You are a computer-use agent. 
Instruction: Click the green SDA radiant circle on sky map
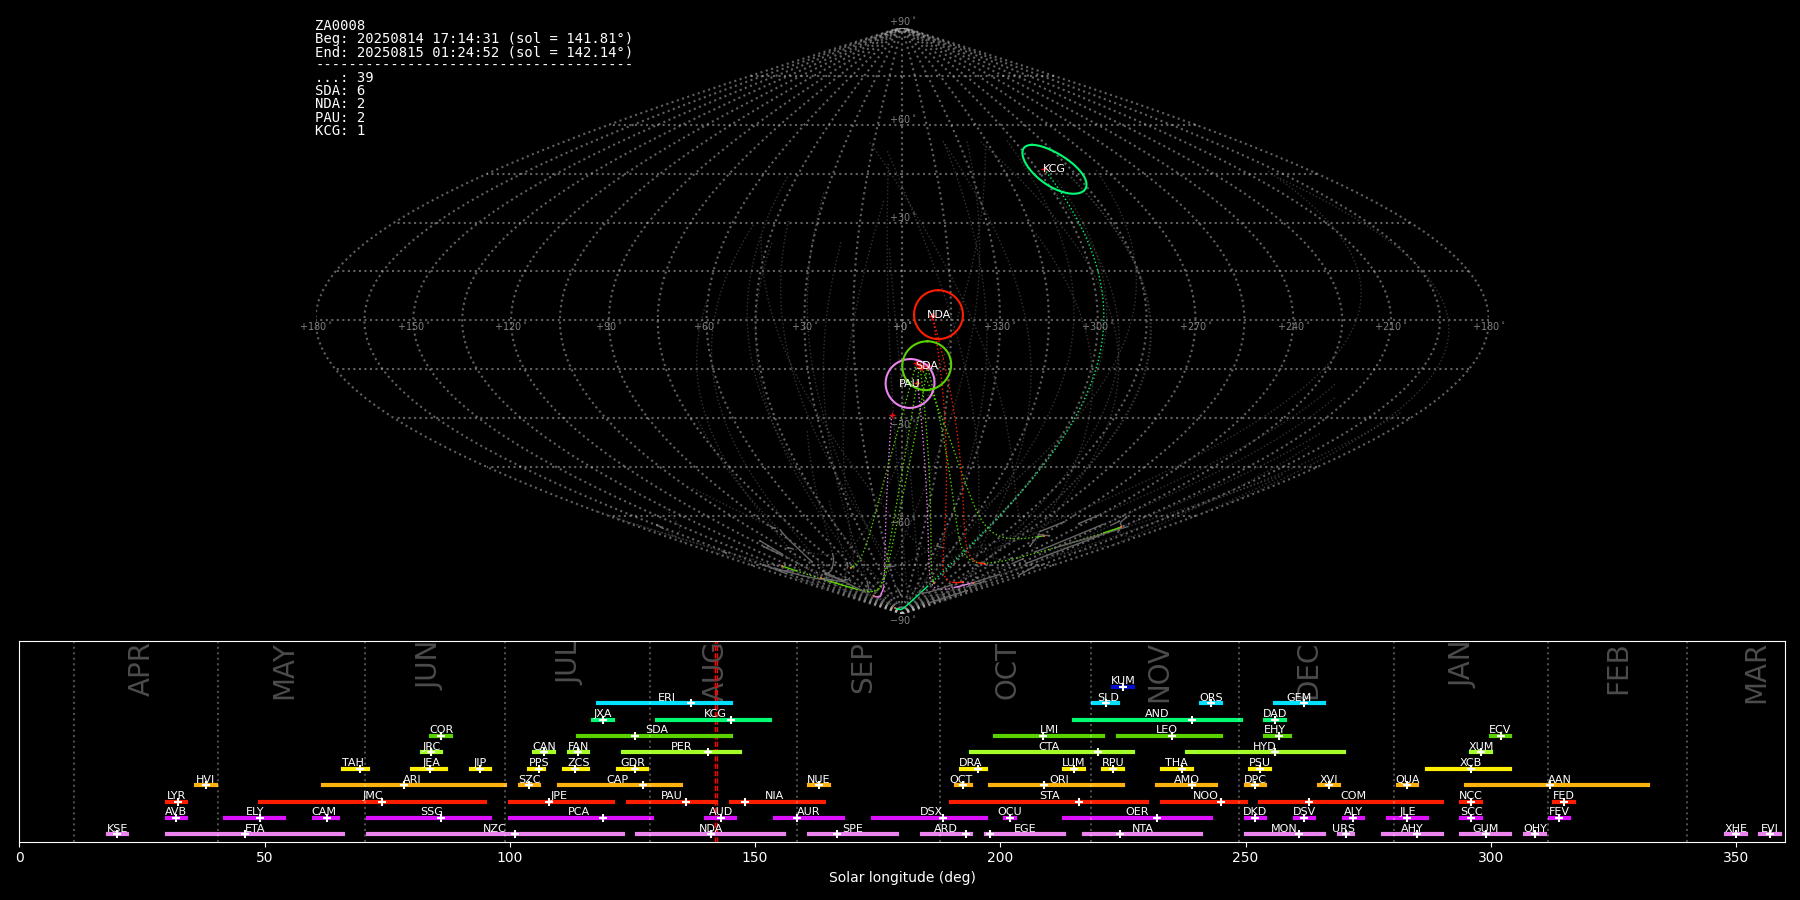[x=926, y=366]
